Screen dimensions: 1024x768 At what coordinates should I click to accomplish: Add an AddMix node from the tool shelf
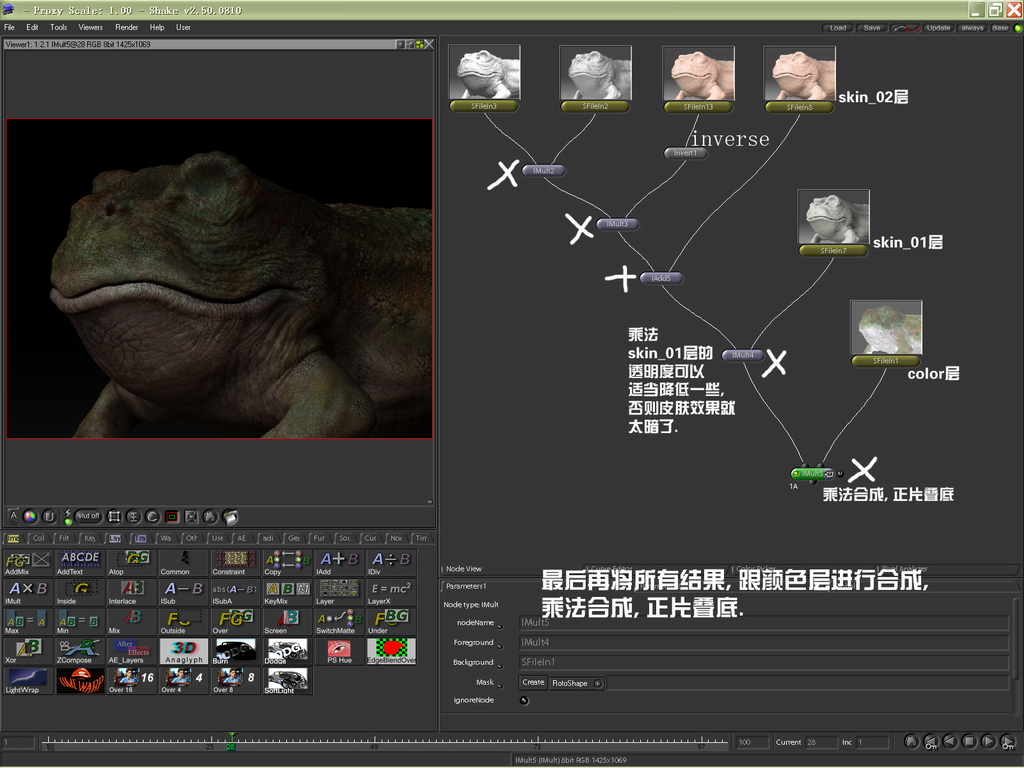pyautogui.click(x=27, y=562)
